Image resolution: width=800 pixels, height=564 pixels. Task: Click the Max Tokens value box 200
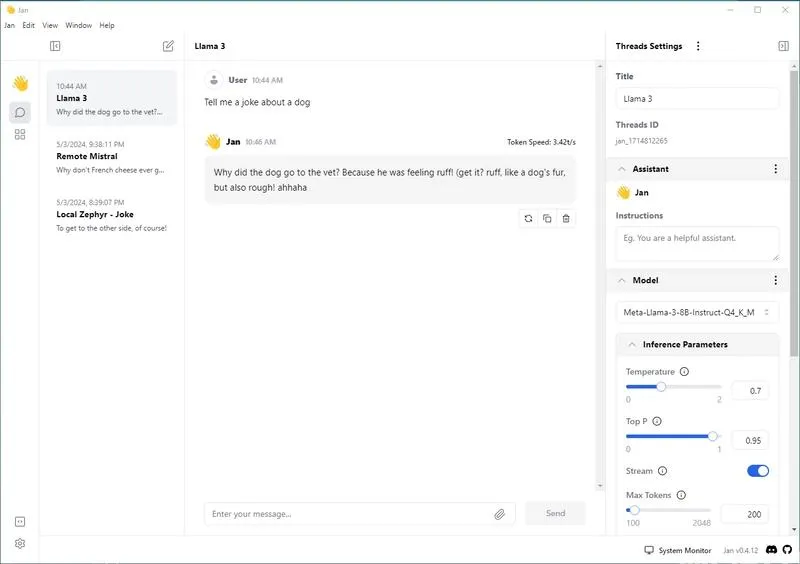pyautogui.click(x=745, y=514)
